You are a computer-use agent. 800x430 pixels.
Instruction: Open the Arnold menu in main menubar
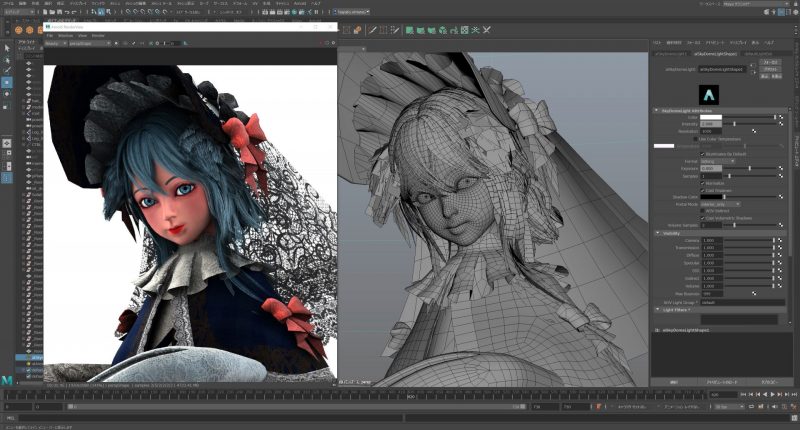pyautogui.click(x=300, y=3)
